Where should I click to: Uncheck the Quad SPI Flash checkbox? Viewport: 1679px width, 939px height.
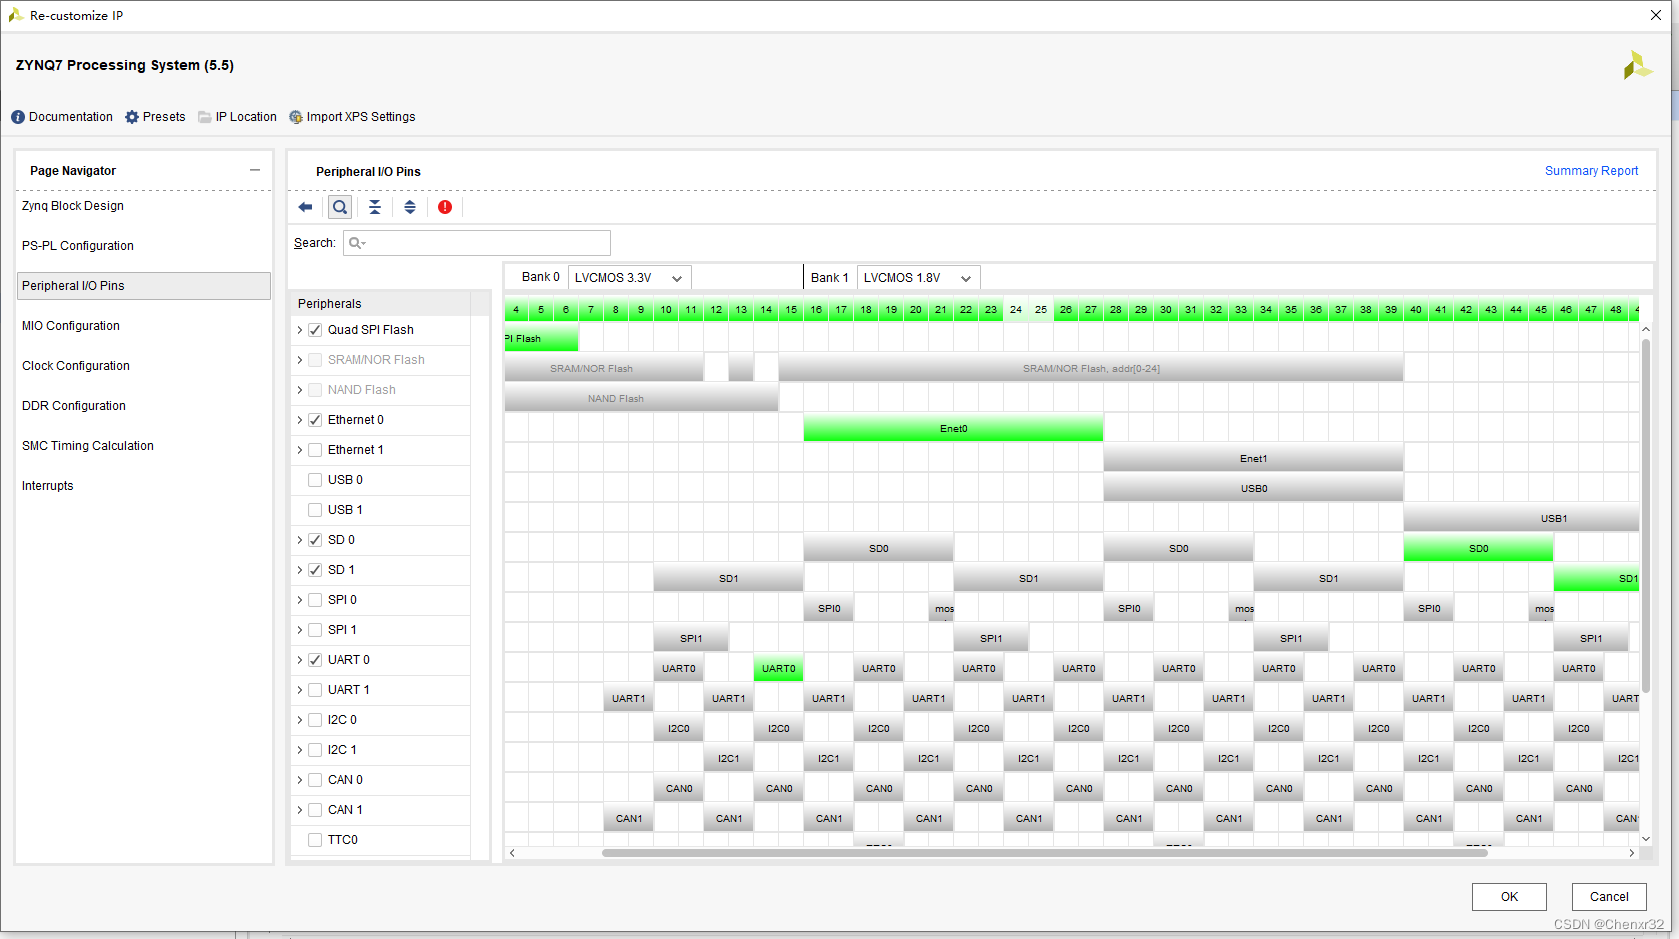tap(315, 330)
